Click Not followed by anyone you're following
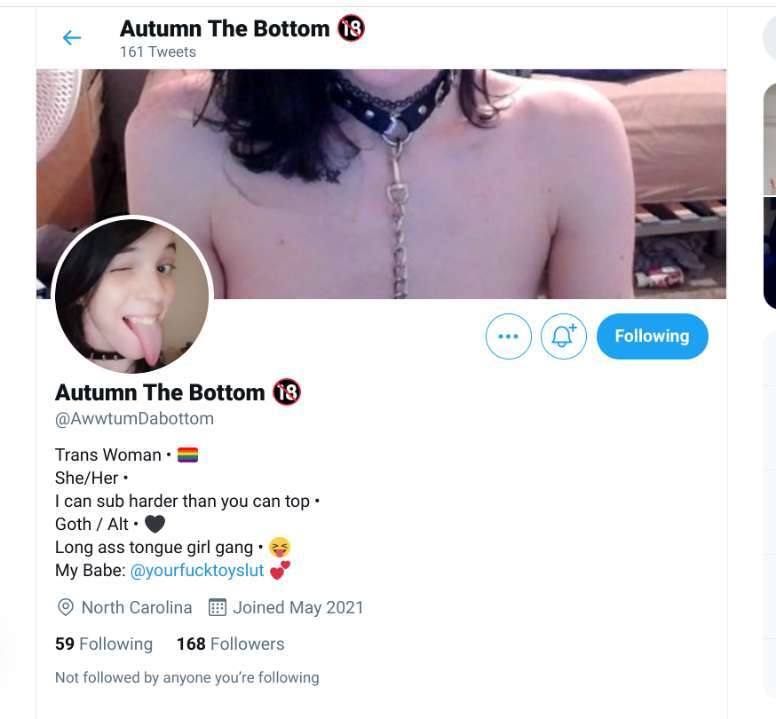The image size is (776, 719). (187, 677)
